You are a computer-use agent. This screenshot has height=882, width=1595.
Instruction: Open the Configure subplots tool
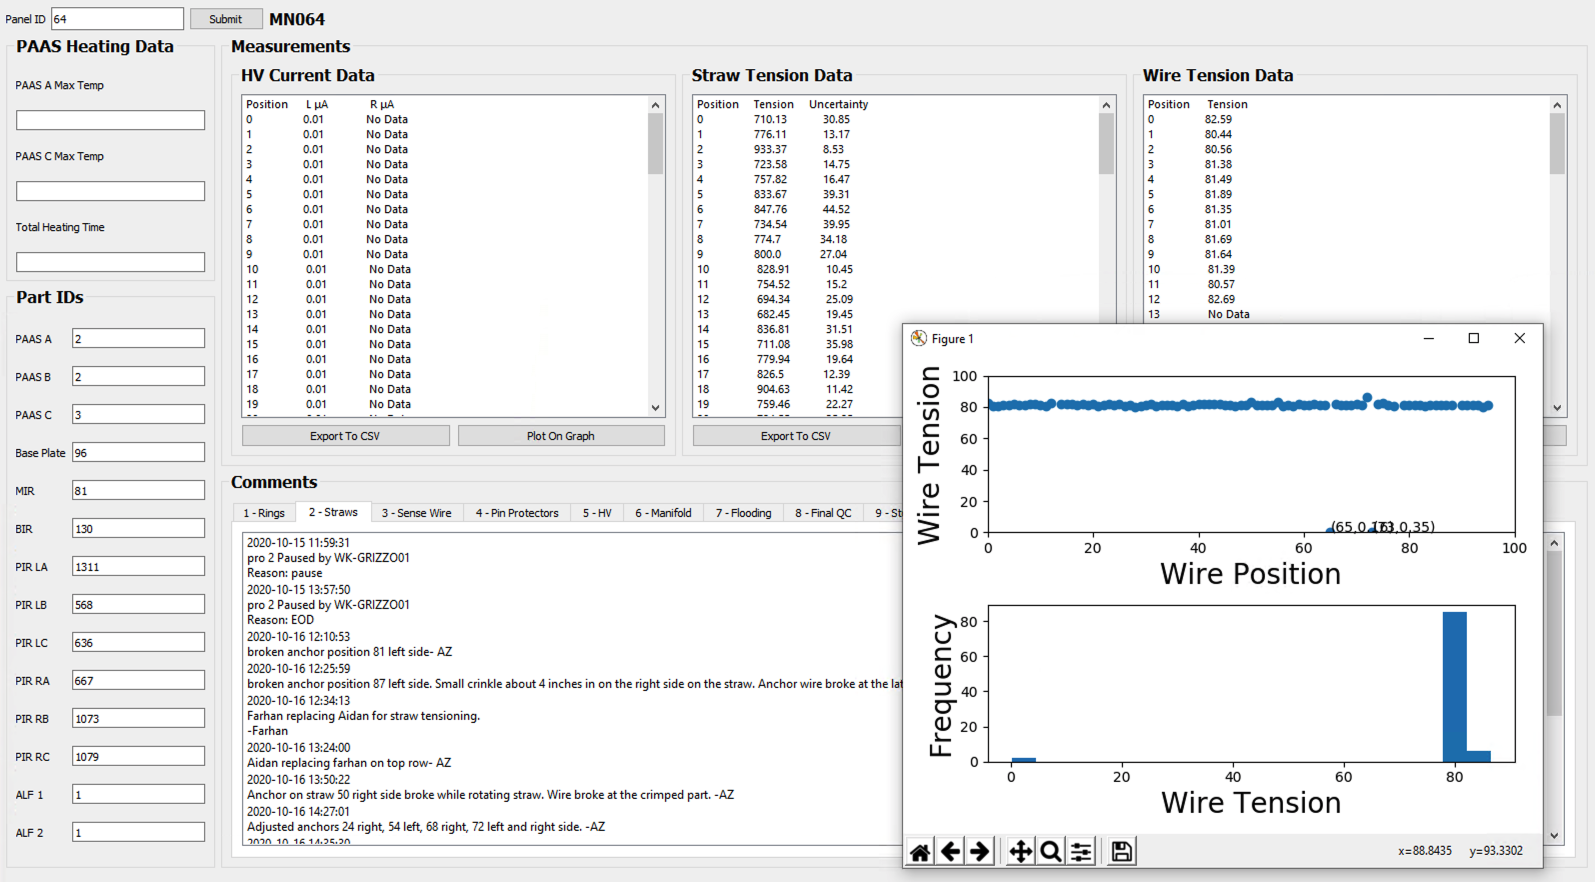click(x=1081, y=851)
